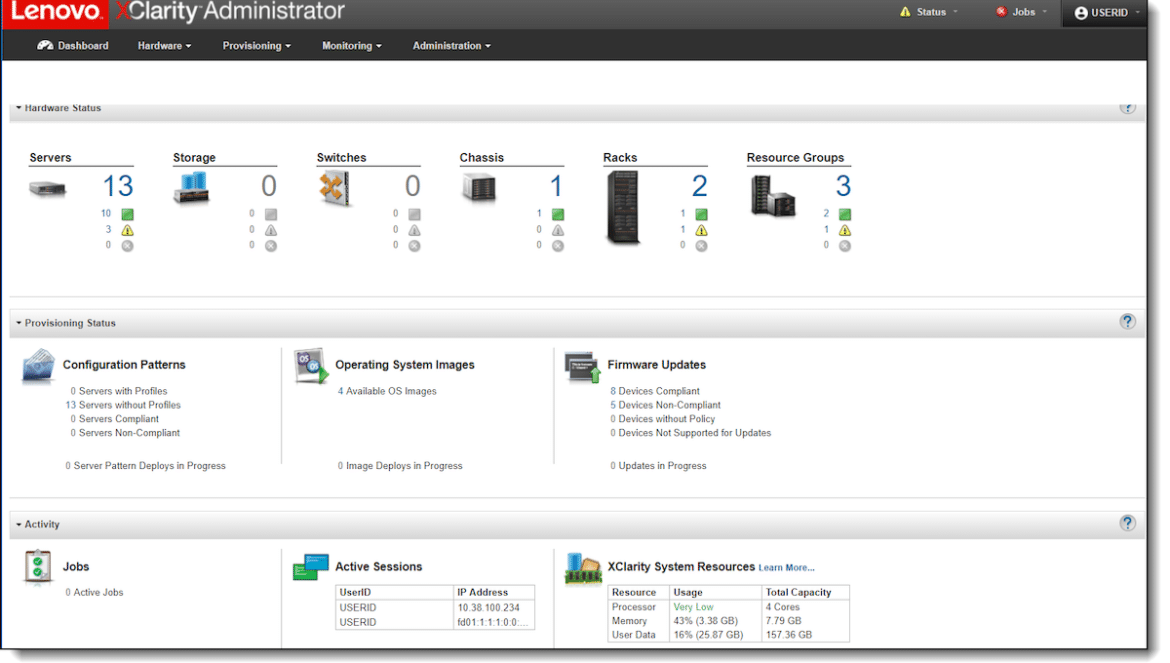Image resolution: width=1170 pixels, height=663 pixels.
Task: Click the IP address 10.38.100.234 cell
Action: pyautogui.click(x=493, y=608)
